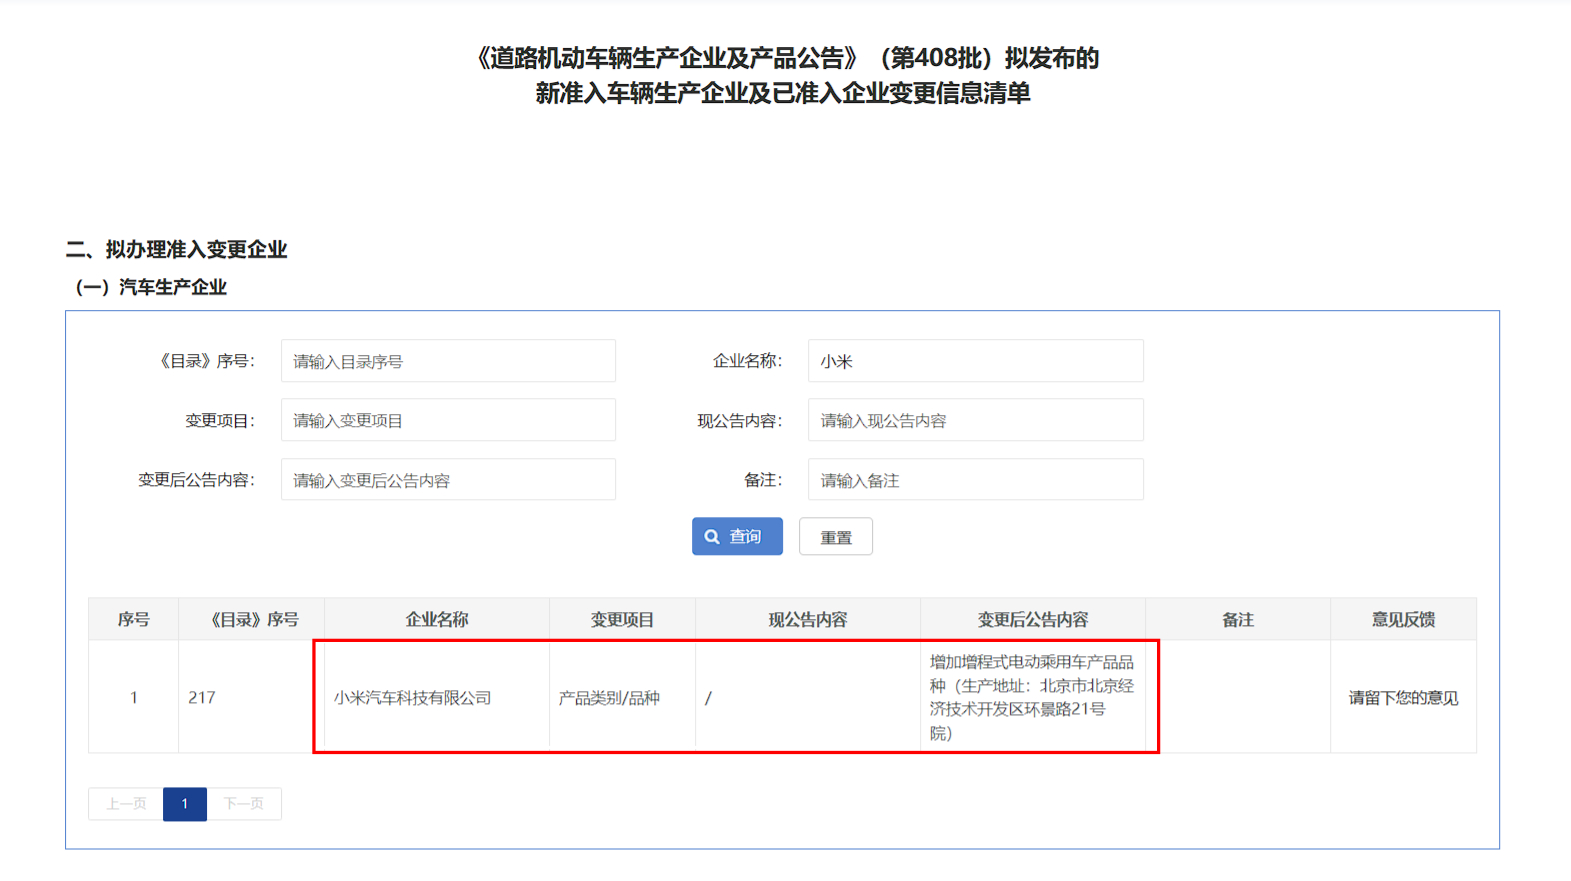Click the 查询 search button

[x=737, y=537]
